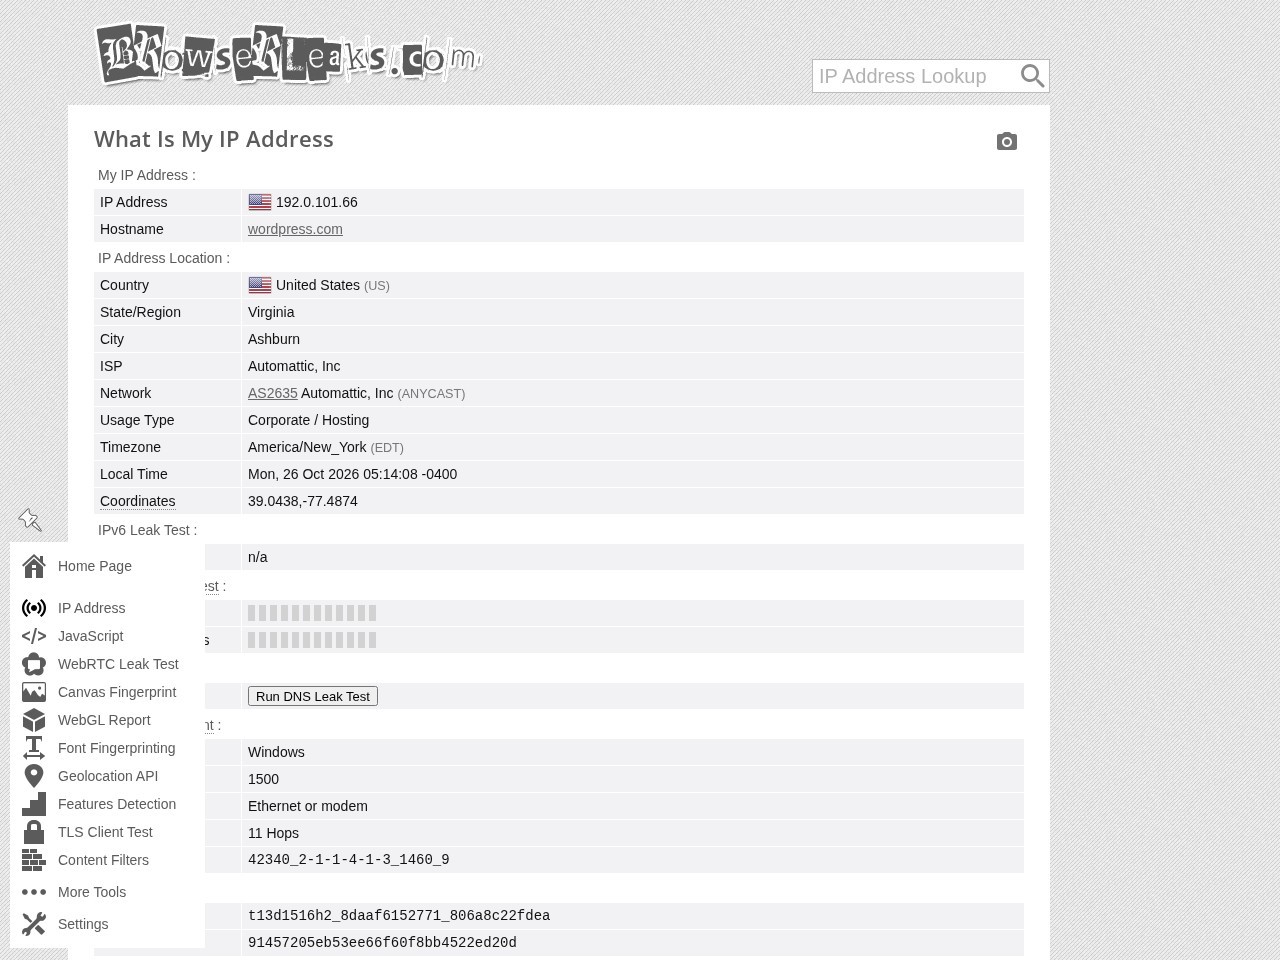Screen dimensions: 1280x960
Task: Open the WebRTC Leak Test icon
Action: click(34, 664)
